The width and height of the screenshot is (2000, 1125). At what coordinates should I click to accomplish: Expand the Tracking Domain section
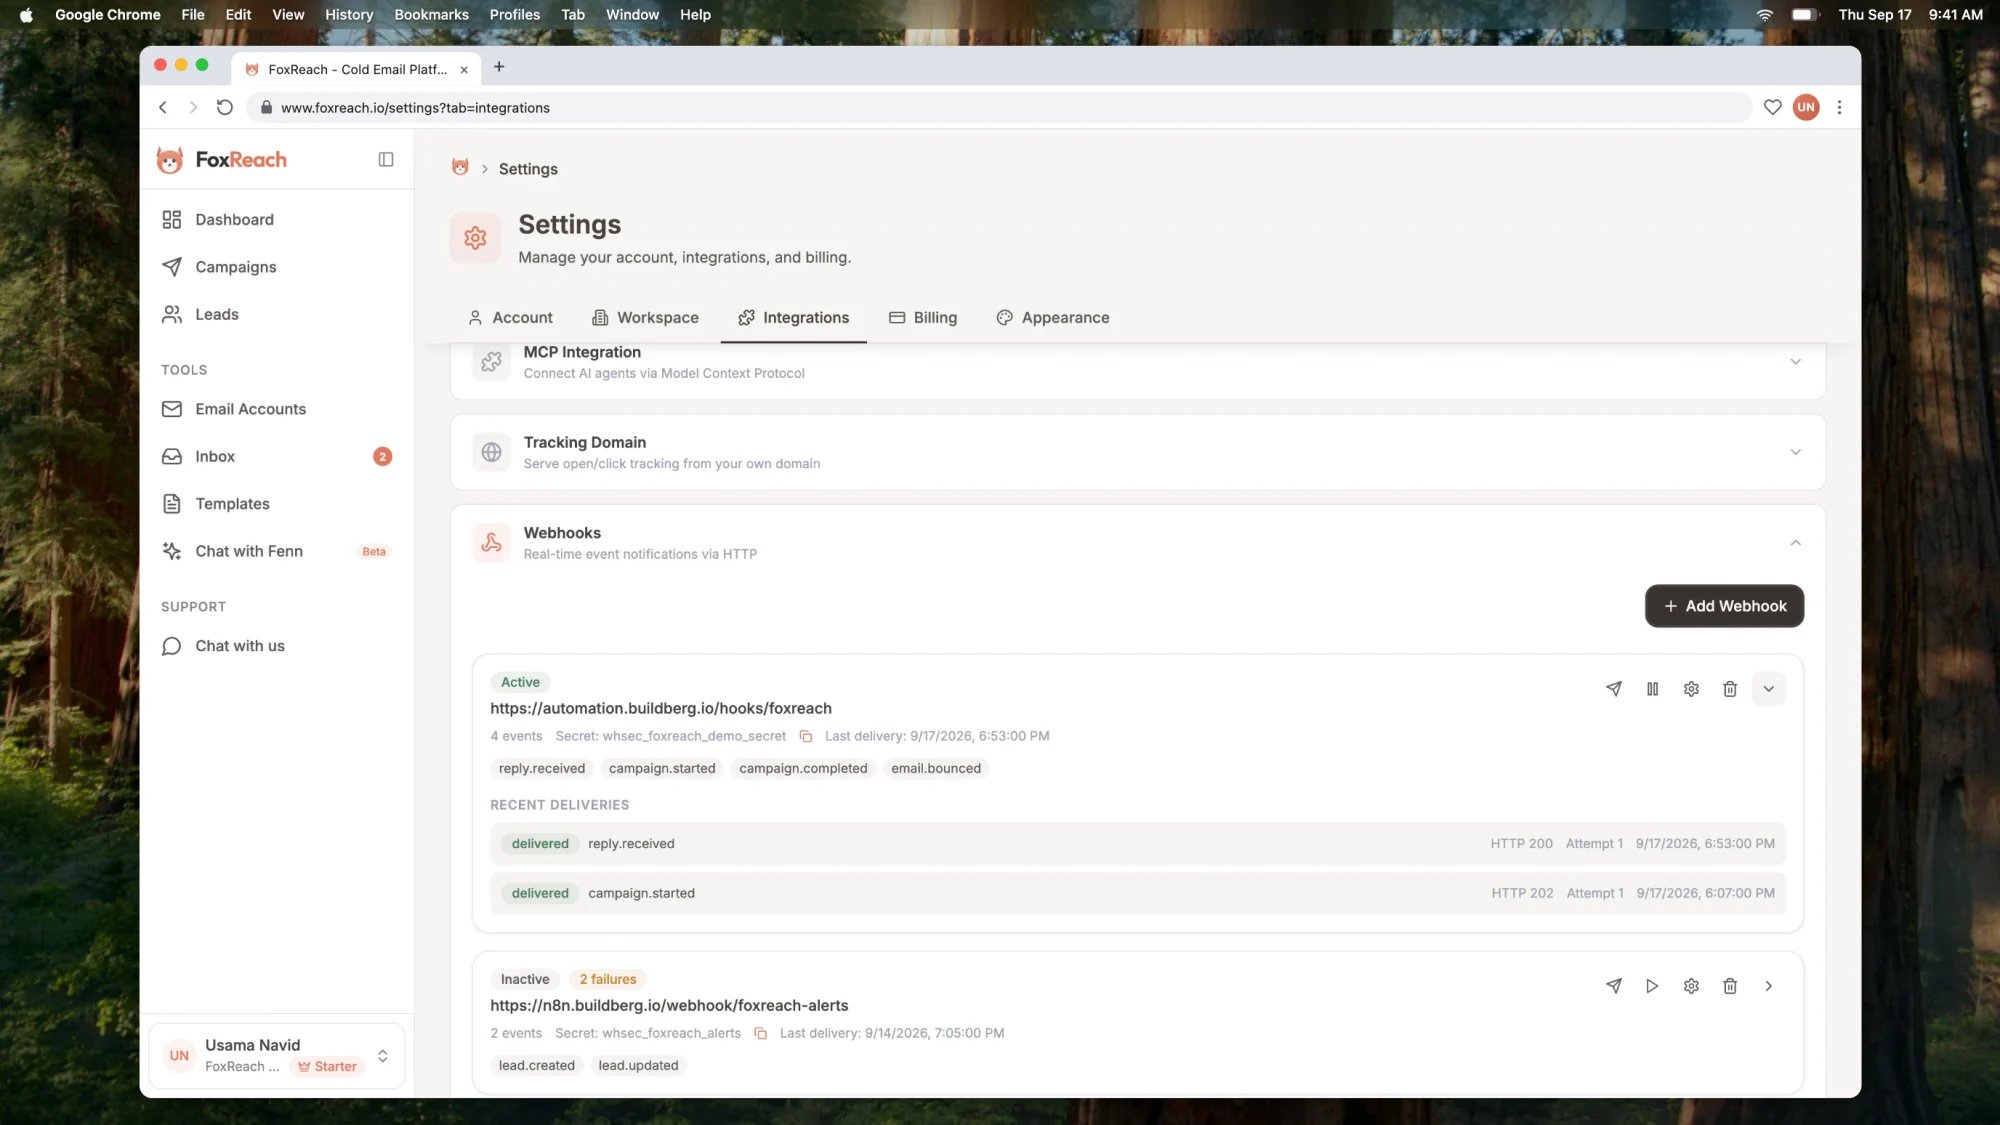coord(1795,452)
